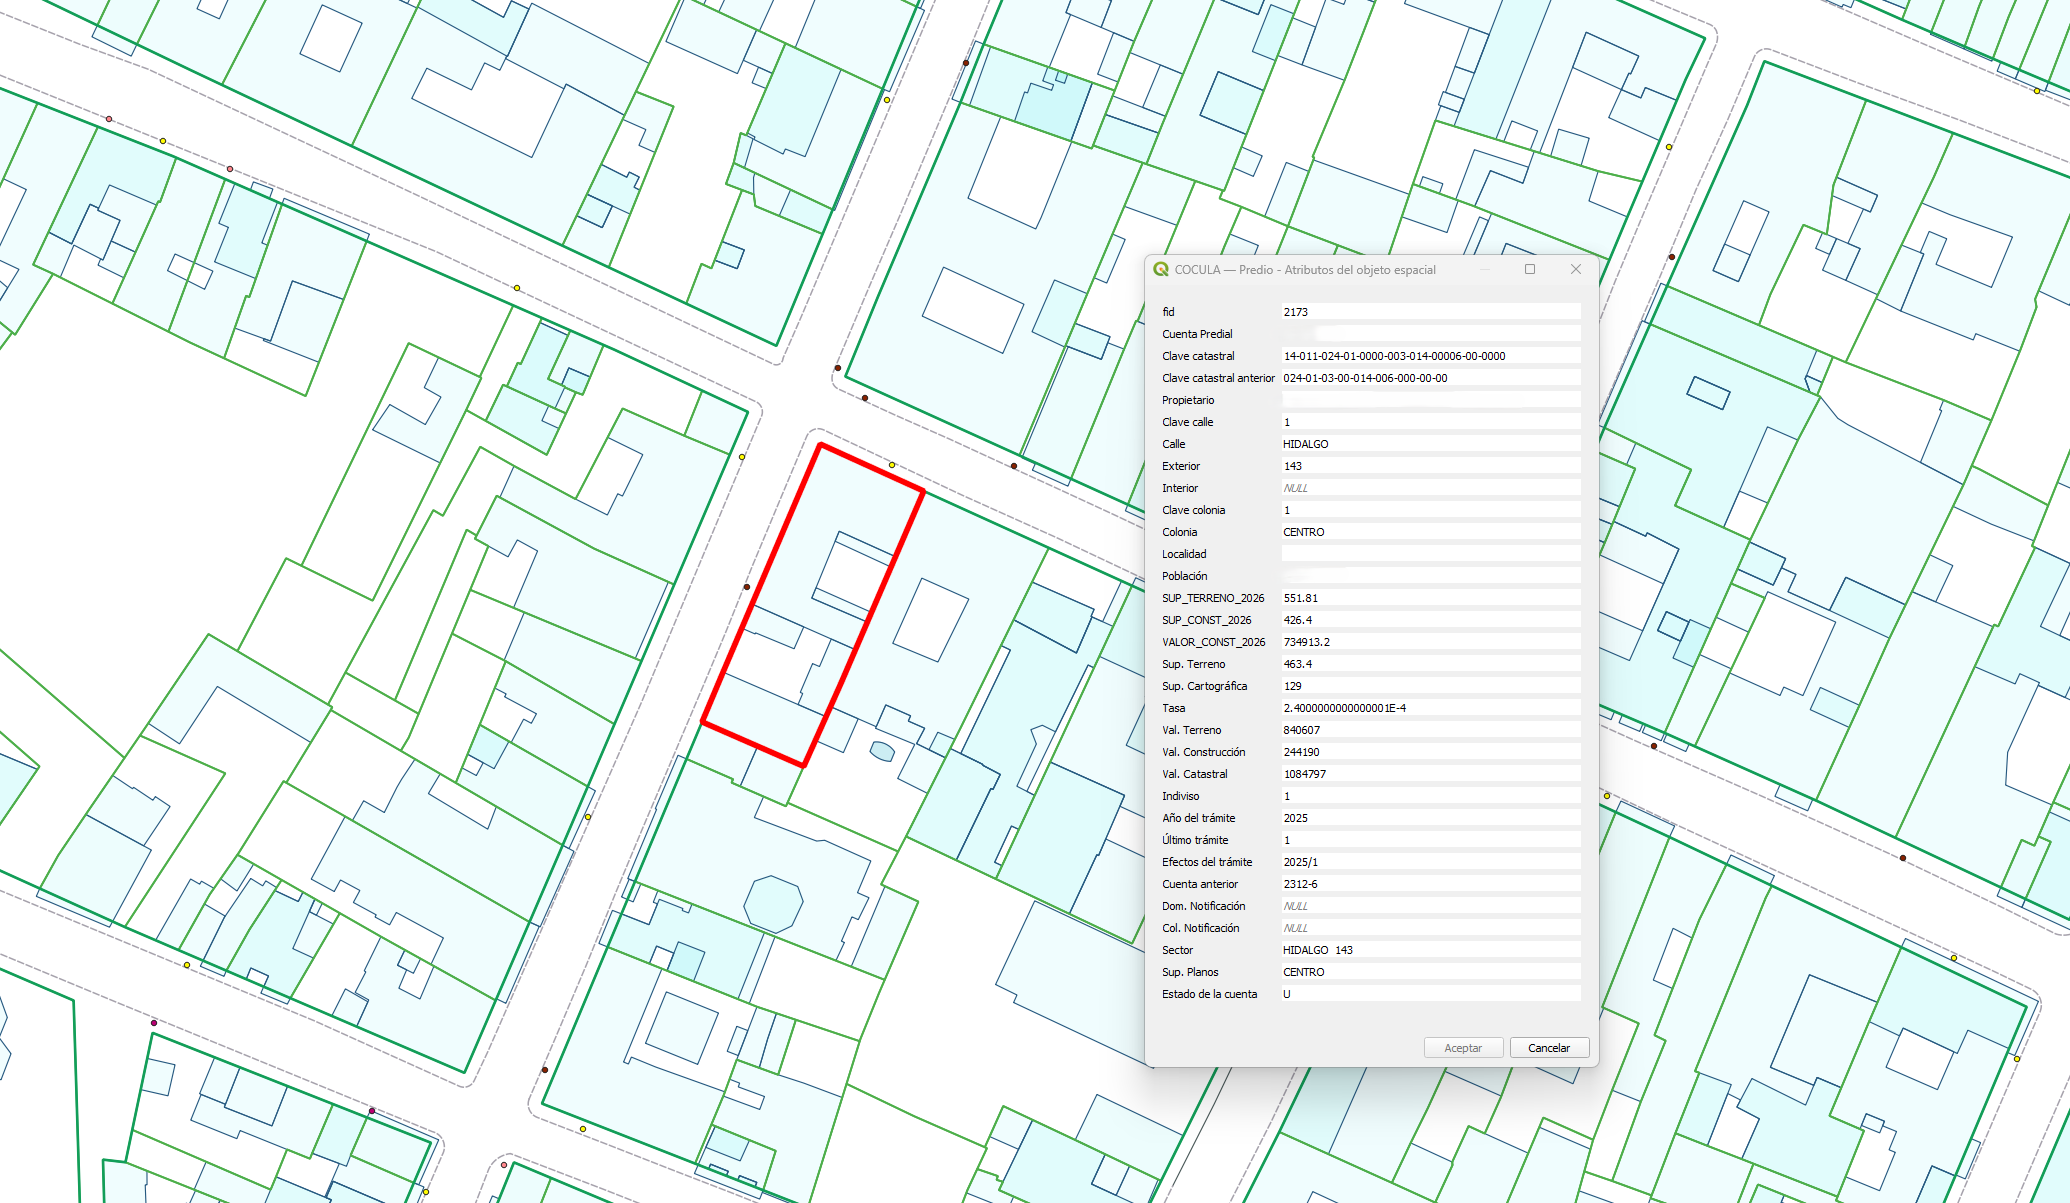The image size is (2070, 1203).
Task: Click the Aceptar button
Action: pyautogui.click(x=1463, y=1048)
